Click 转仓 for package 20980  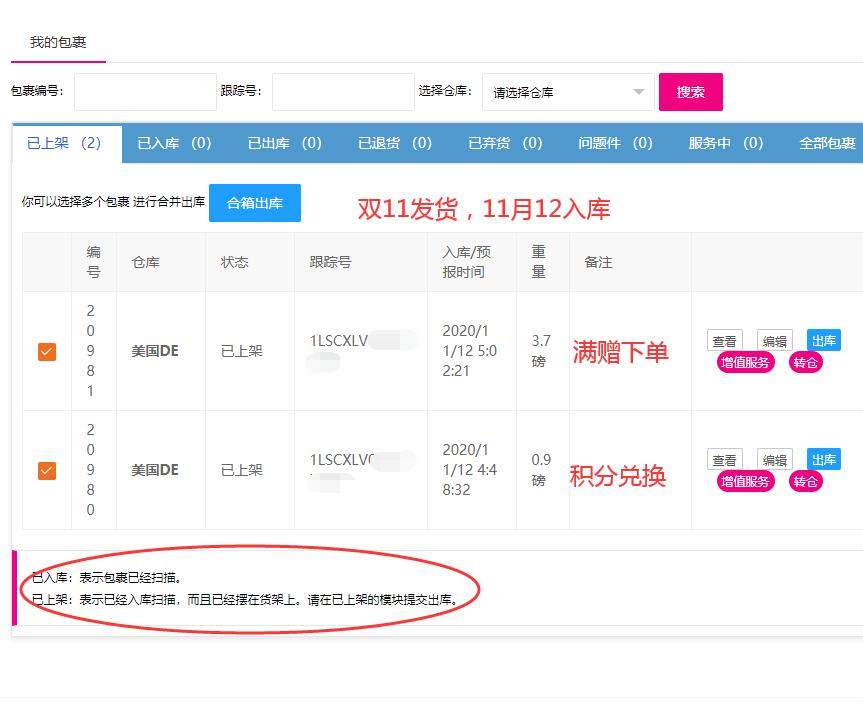tap(805, 481)
